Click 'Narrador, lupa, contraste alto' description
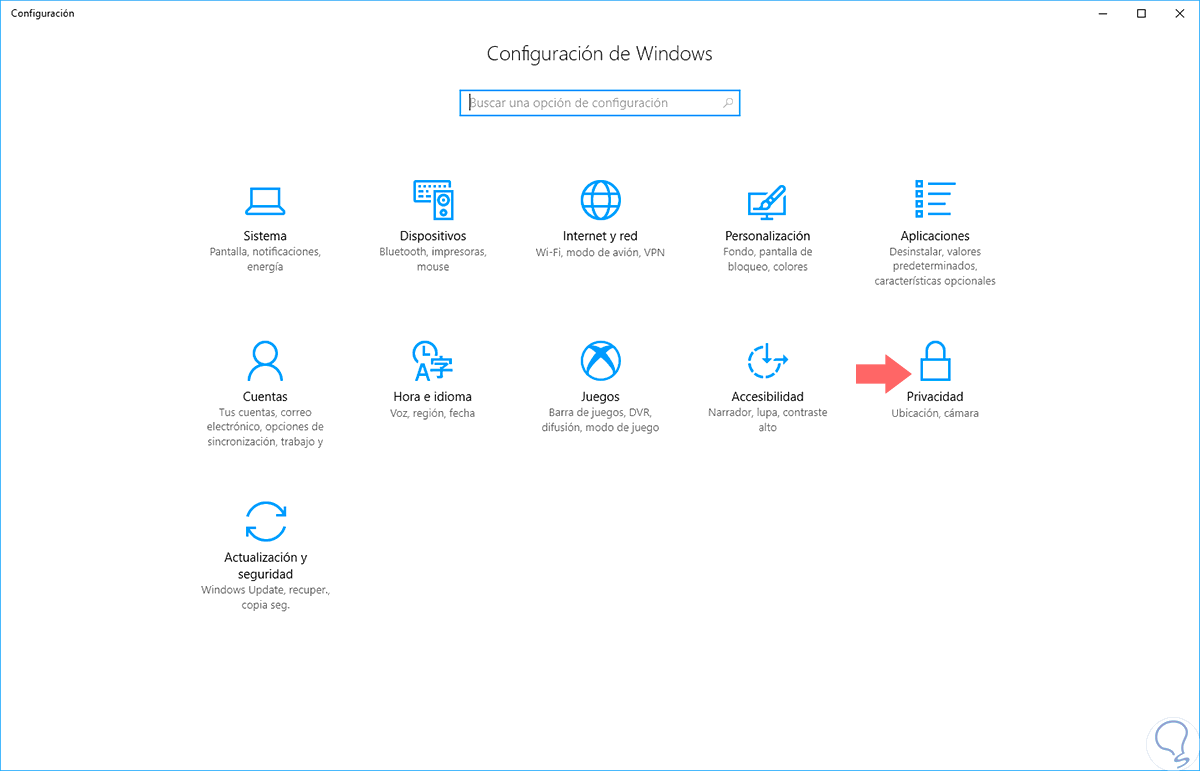This screenshot has height=771, width=1200. pyautogui.click(x=767, y=419)
